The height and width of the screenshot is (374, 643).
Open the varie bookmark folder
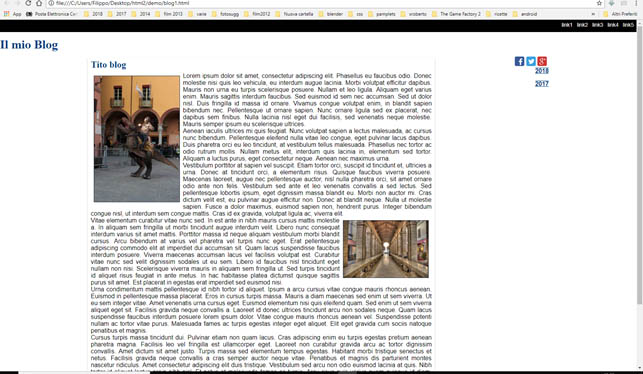(198, 14)
